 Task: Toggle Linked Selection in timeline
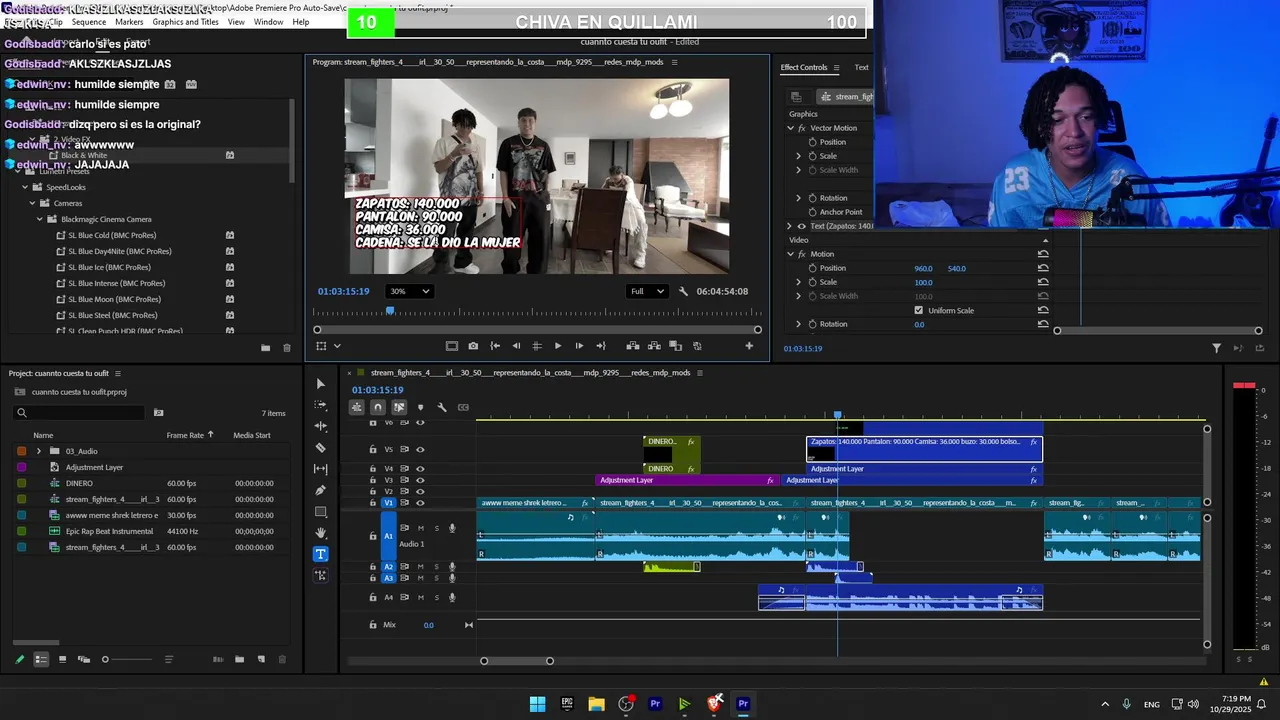coord(399,407)
